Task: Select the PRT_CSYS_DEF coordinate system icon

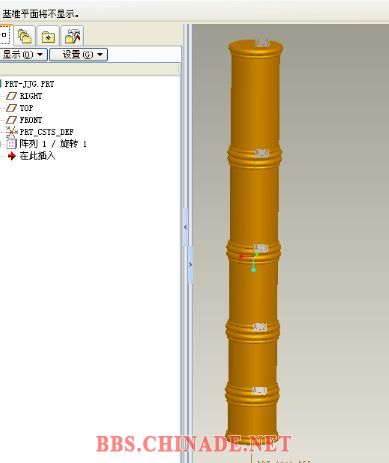Action: [12, 132]
